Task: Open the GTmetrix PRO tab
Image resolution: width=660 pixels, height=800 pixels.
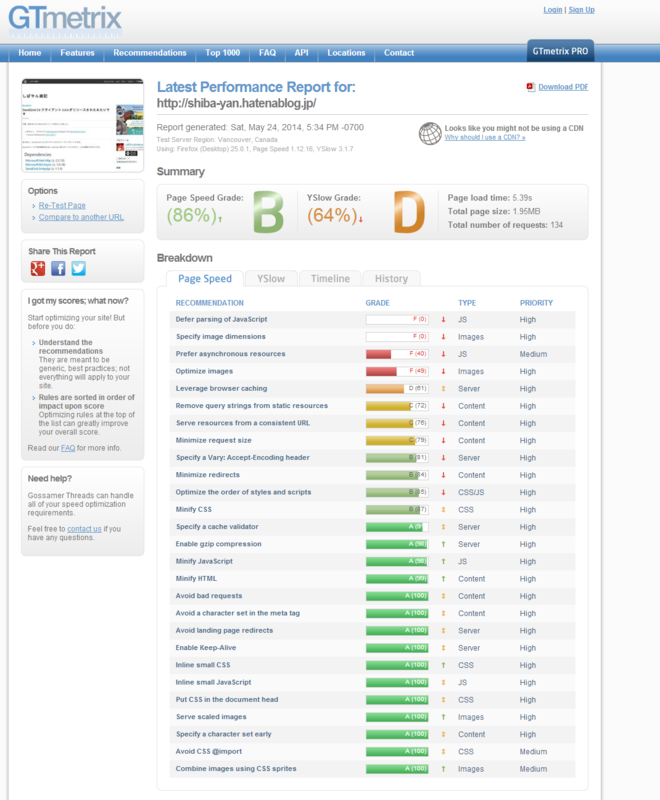Action: (561, 51)
